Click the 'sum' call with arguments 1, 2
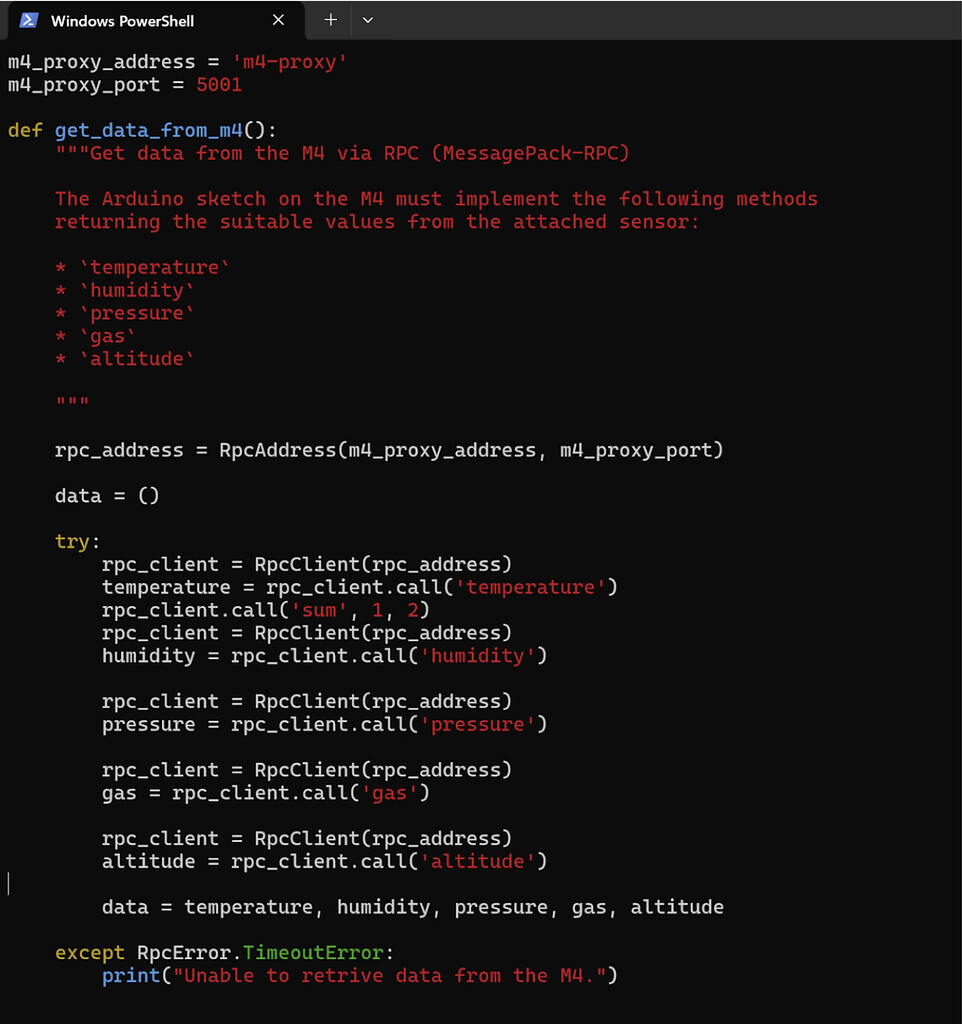Image resolution: width=962 pixels, height=1024 pixels. [265, 609]
